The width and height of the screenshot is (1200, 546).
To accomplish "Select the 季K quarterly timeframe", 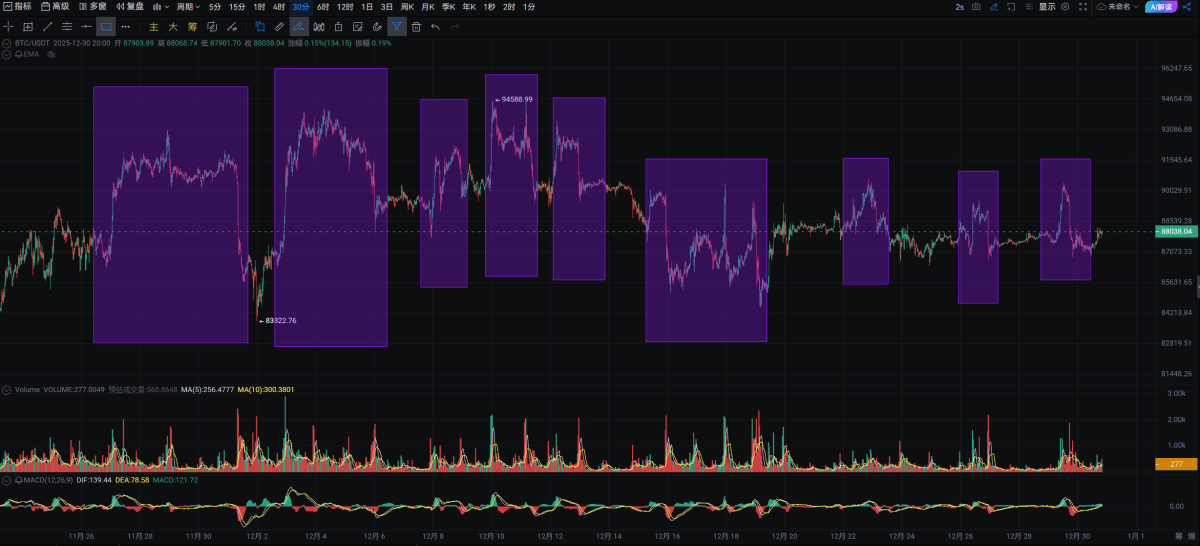I will 449,7.
